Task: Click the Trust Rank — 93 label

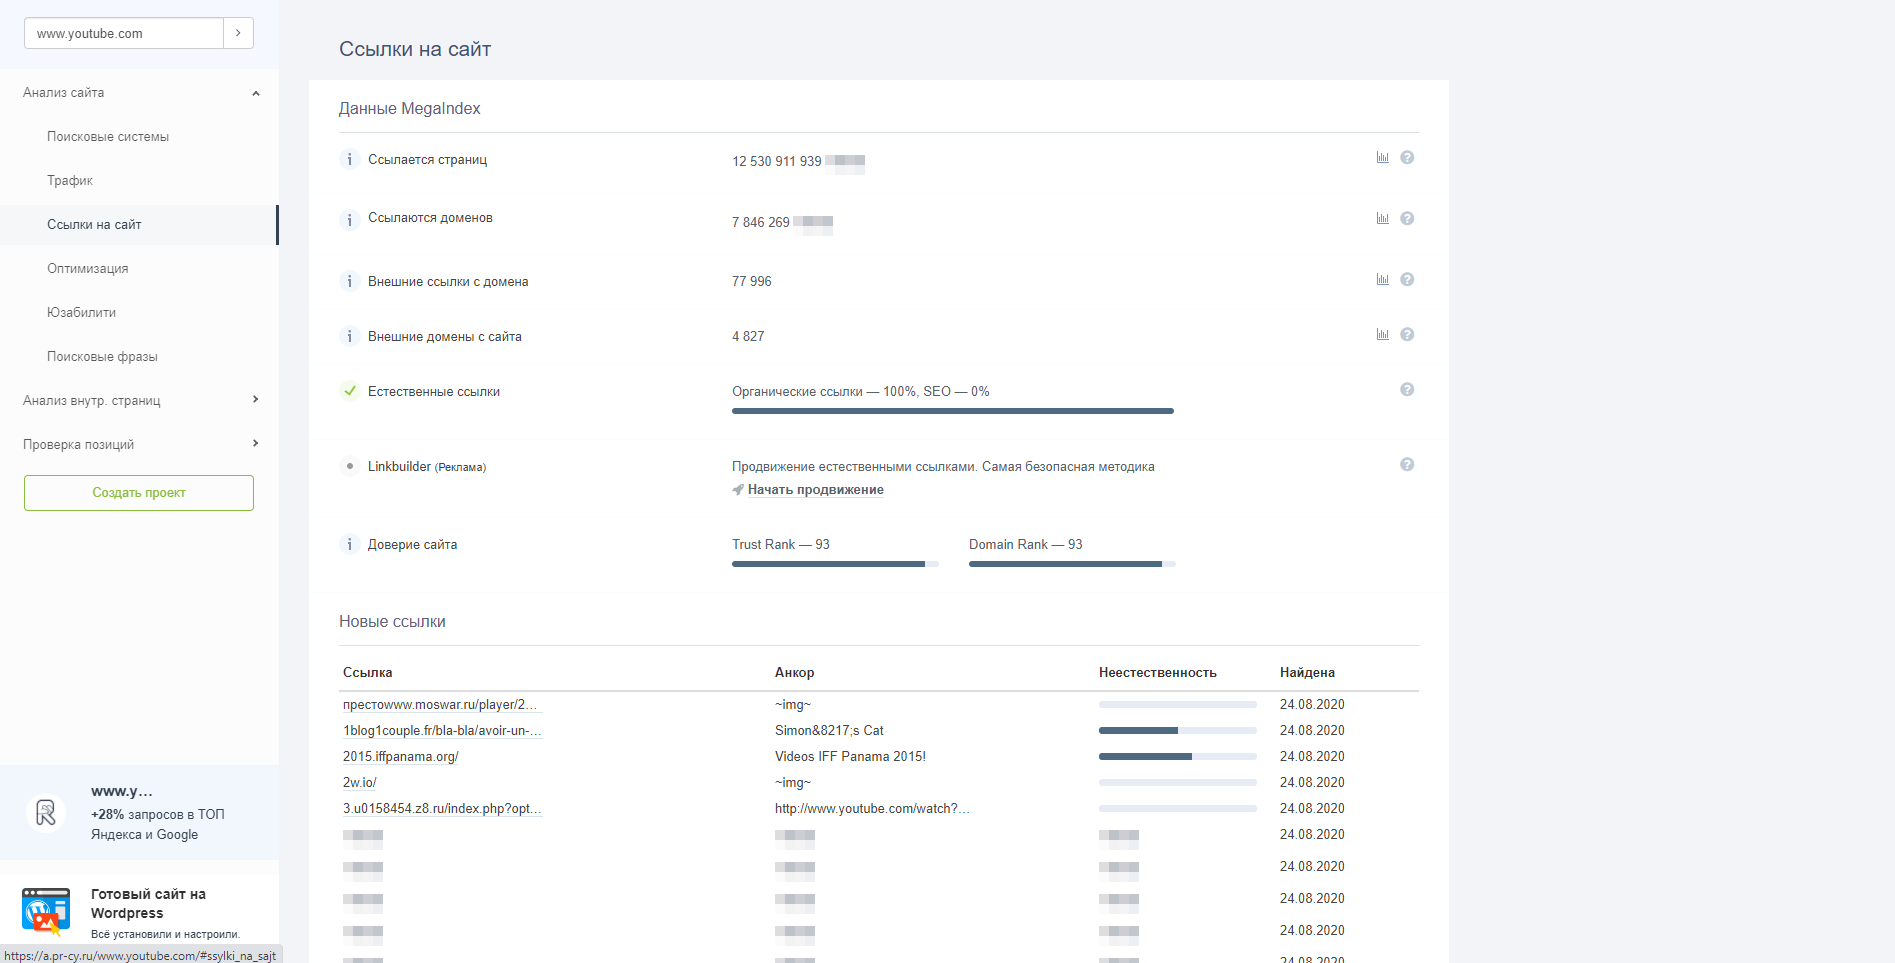Action: click(781, 545)
